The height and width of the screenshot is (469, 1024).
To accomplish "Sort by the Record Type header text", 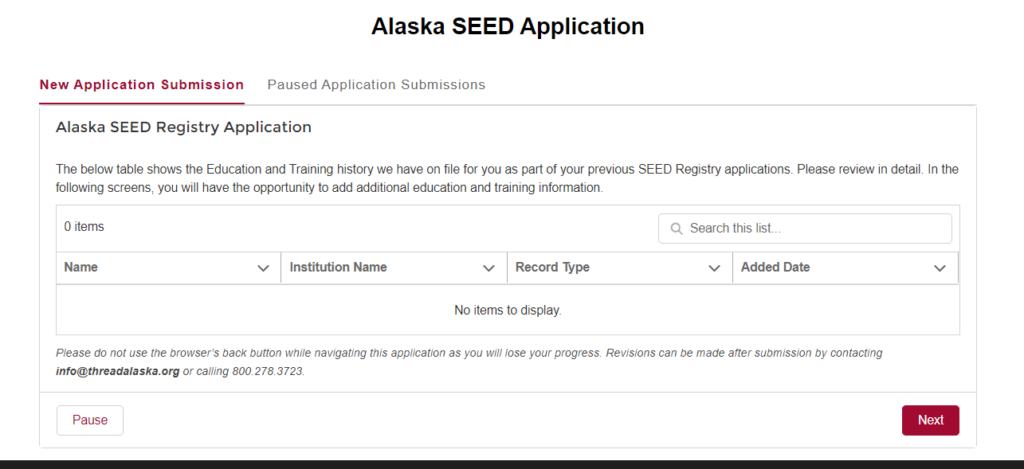I will point(552,267).
